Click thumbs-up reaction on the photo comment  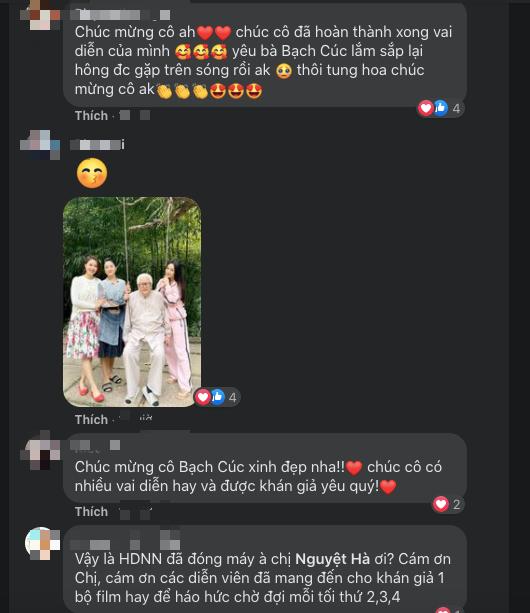tap(217, 397)
